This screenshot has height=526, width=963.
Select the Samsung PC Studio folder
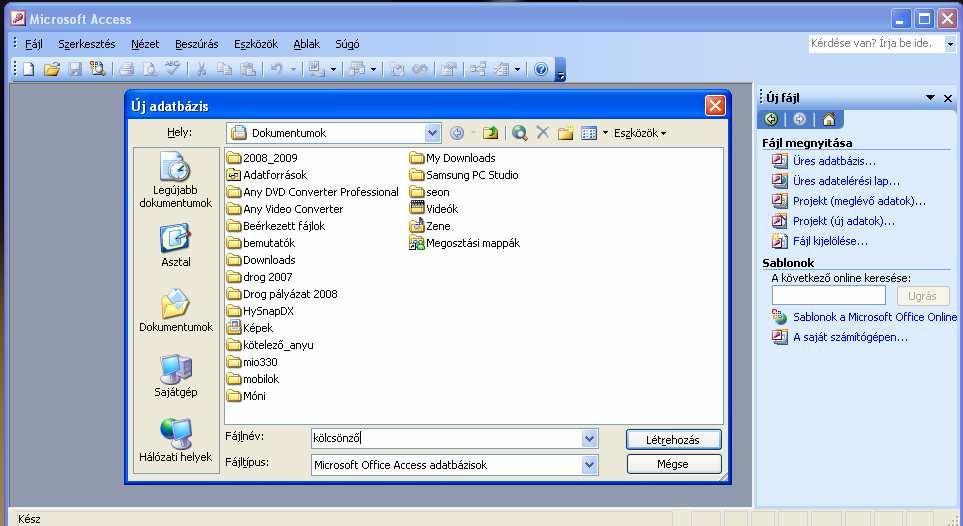464,175
